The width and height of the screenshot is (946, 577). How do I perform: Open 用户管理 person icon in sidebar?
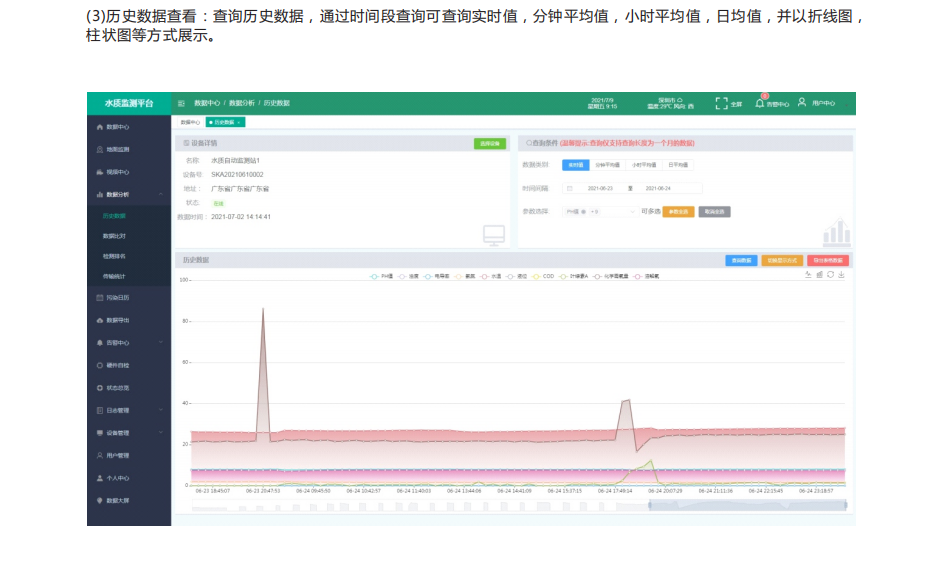(100, 456)
